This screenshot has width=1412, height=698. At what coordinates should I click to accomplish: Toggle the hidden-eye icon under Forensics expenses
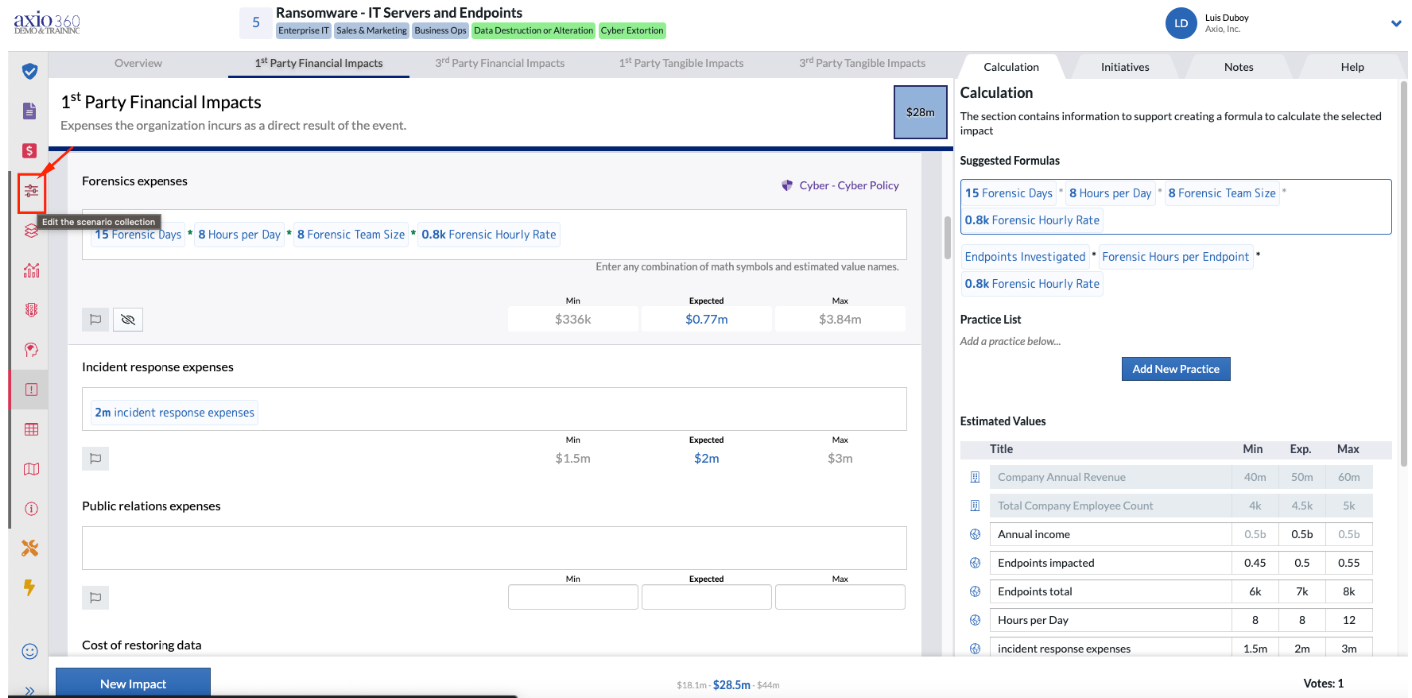coord(128,319)
